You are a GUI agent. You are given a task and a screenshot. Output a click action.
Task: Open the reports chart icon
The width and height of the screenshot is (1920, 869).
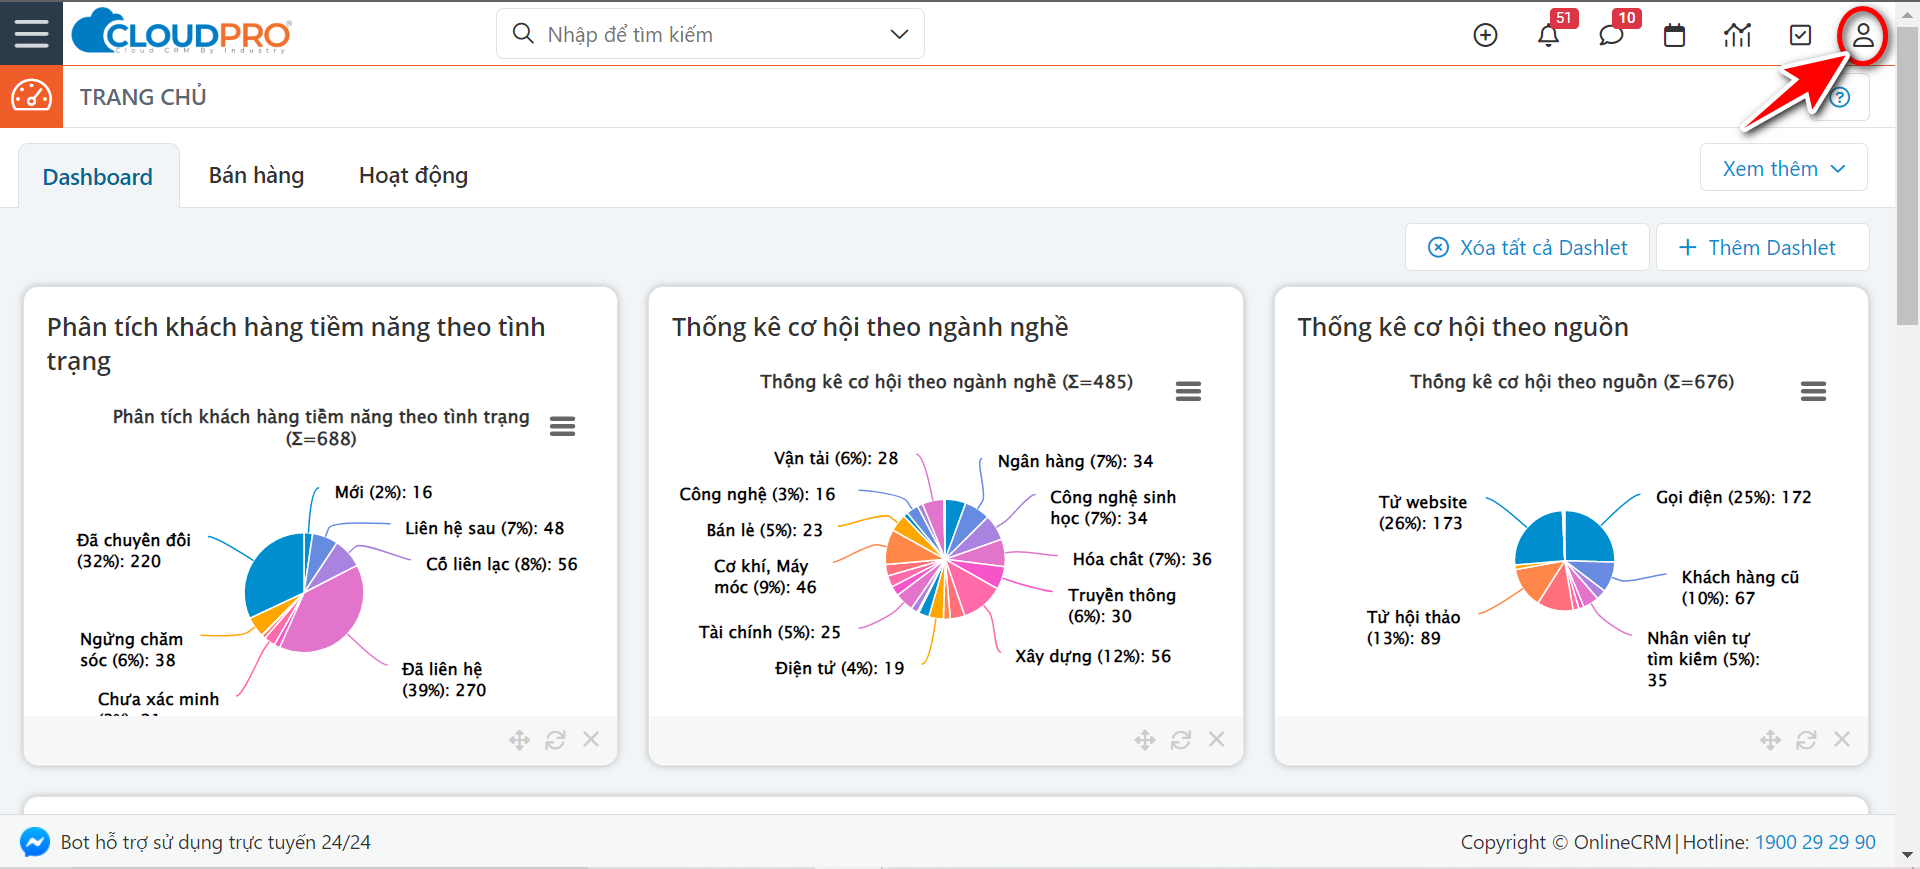1737,35
